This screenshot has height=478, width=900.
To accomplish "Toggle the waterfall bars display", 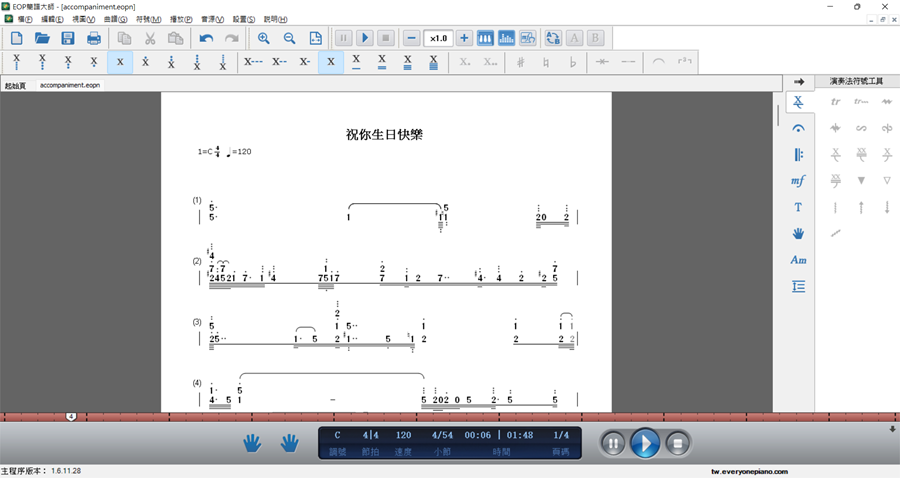I will [x=506, y=38].
